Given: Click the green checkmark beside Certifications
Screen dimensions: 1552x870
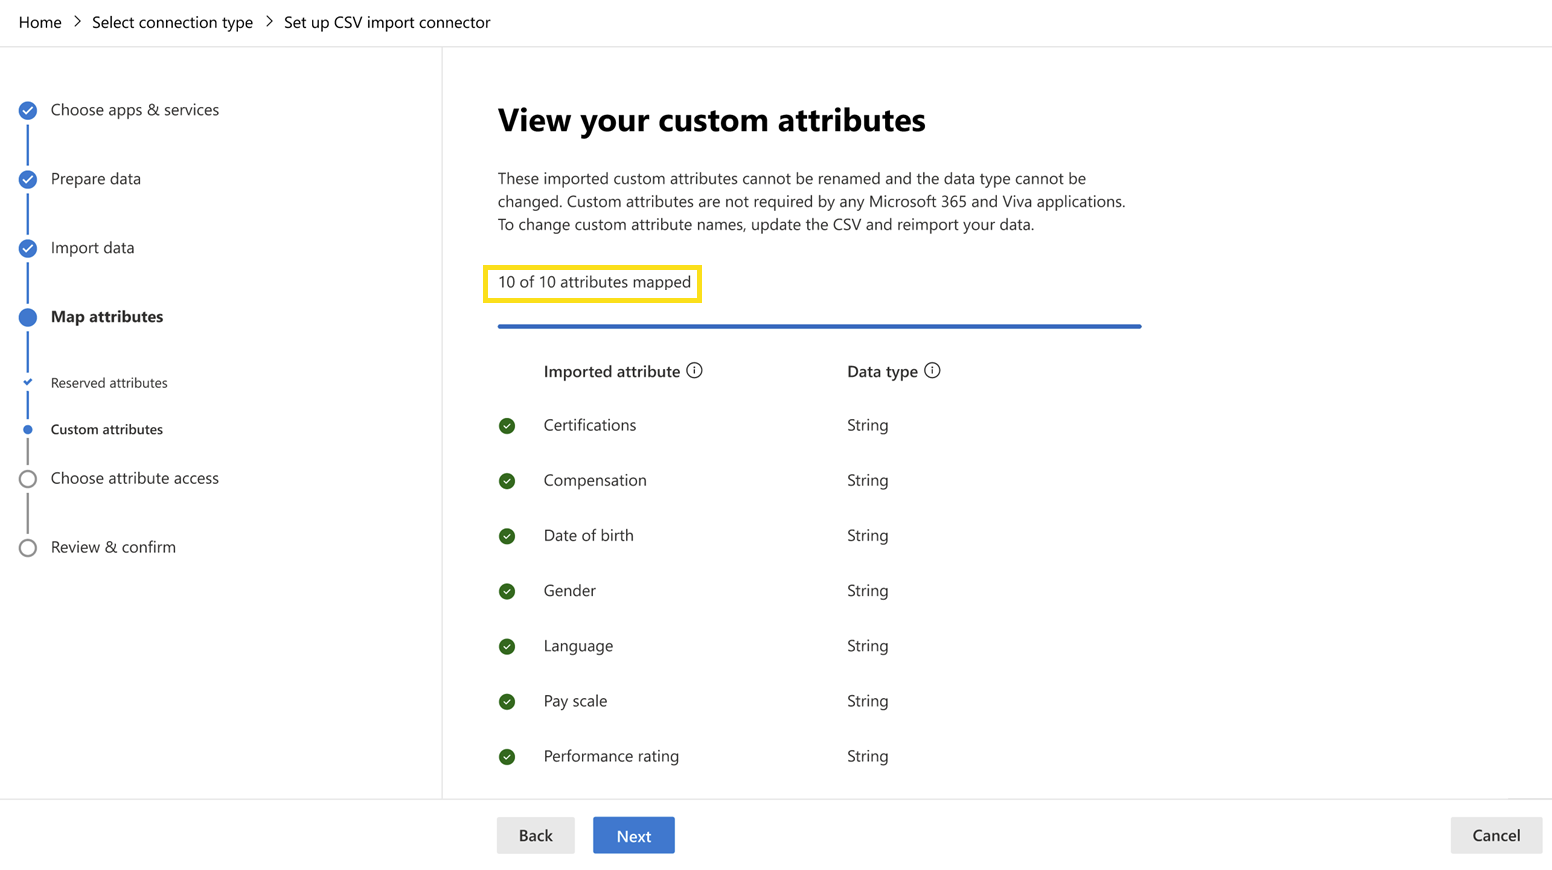Looking at the screenshot, I should click(x=507, y=425).
